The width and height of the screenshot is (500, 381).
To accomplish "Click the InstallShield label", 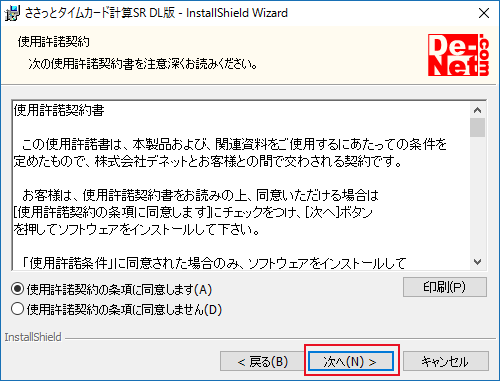I will tap(33, 337).
